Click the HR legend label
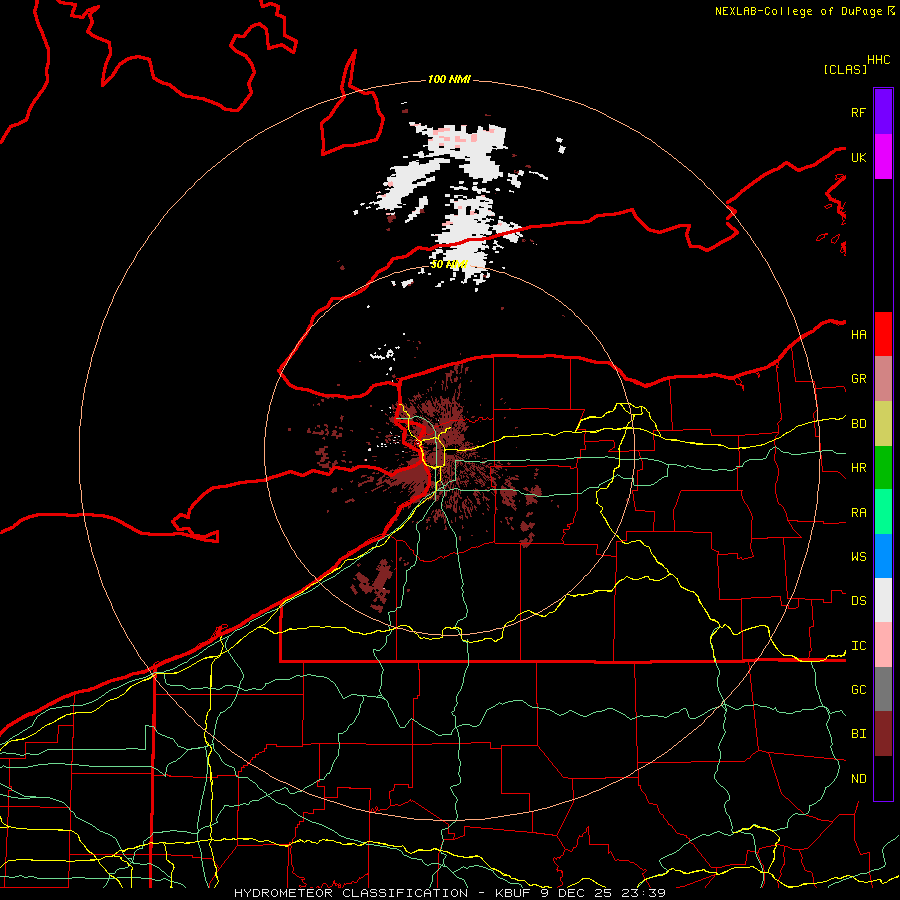Screen dimensions: 900x900 tap(858, 468)
